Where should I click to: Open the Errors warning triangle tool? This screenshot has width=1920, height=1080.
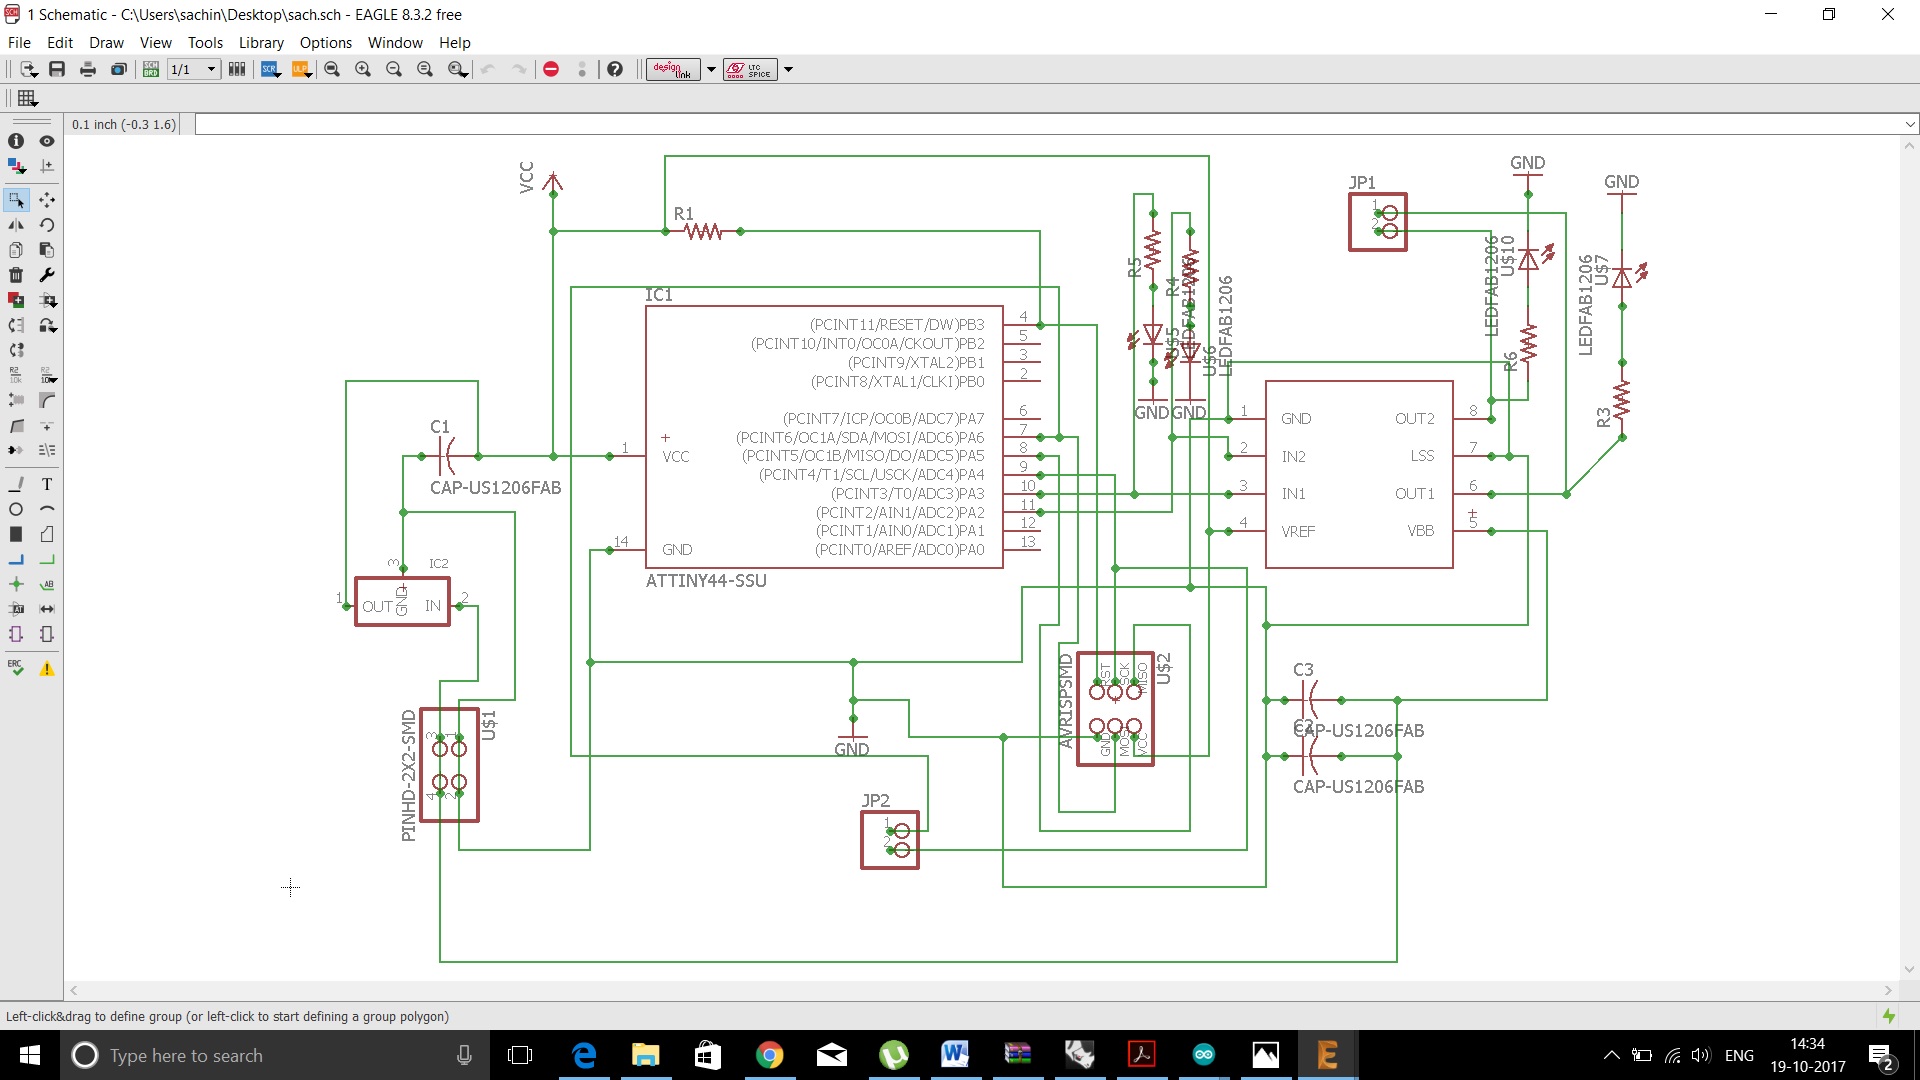coord(47,668)
